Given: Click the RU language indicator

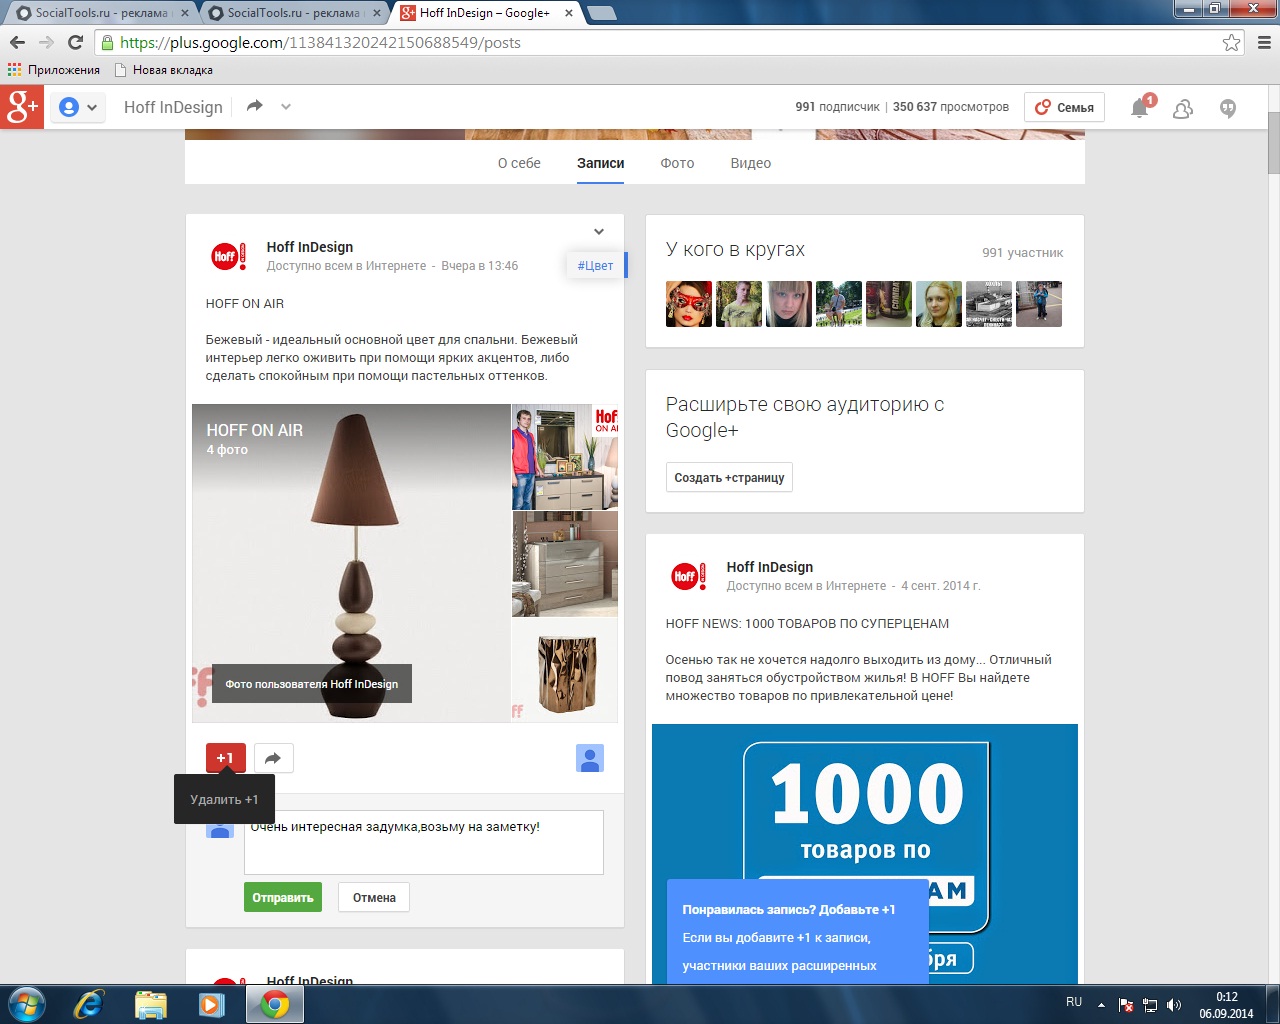Looking at the screenshot, I should click(x=1074, y=1002).
